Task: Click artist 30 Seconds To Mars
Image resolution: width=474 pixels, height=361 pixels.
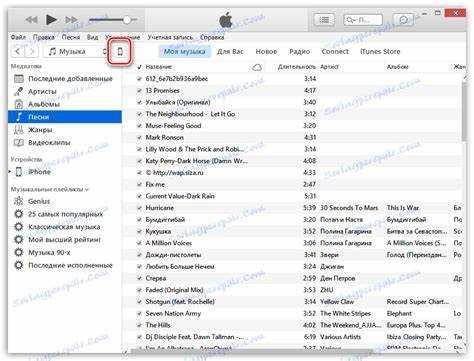Action: [x=349, y=208]
